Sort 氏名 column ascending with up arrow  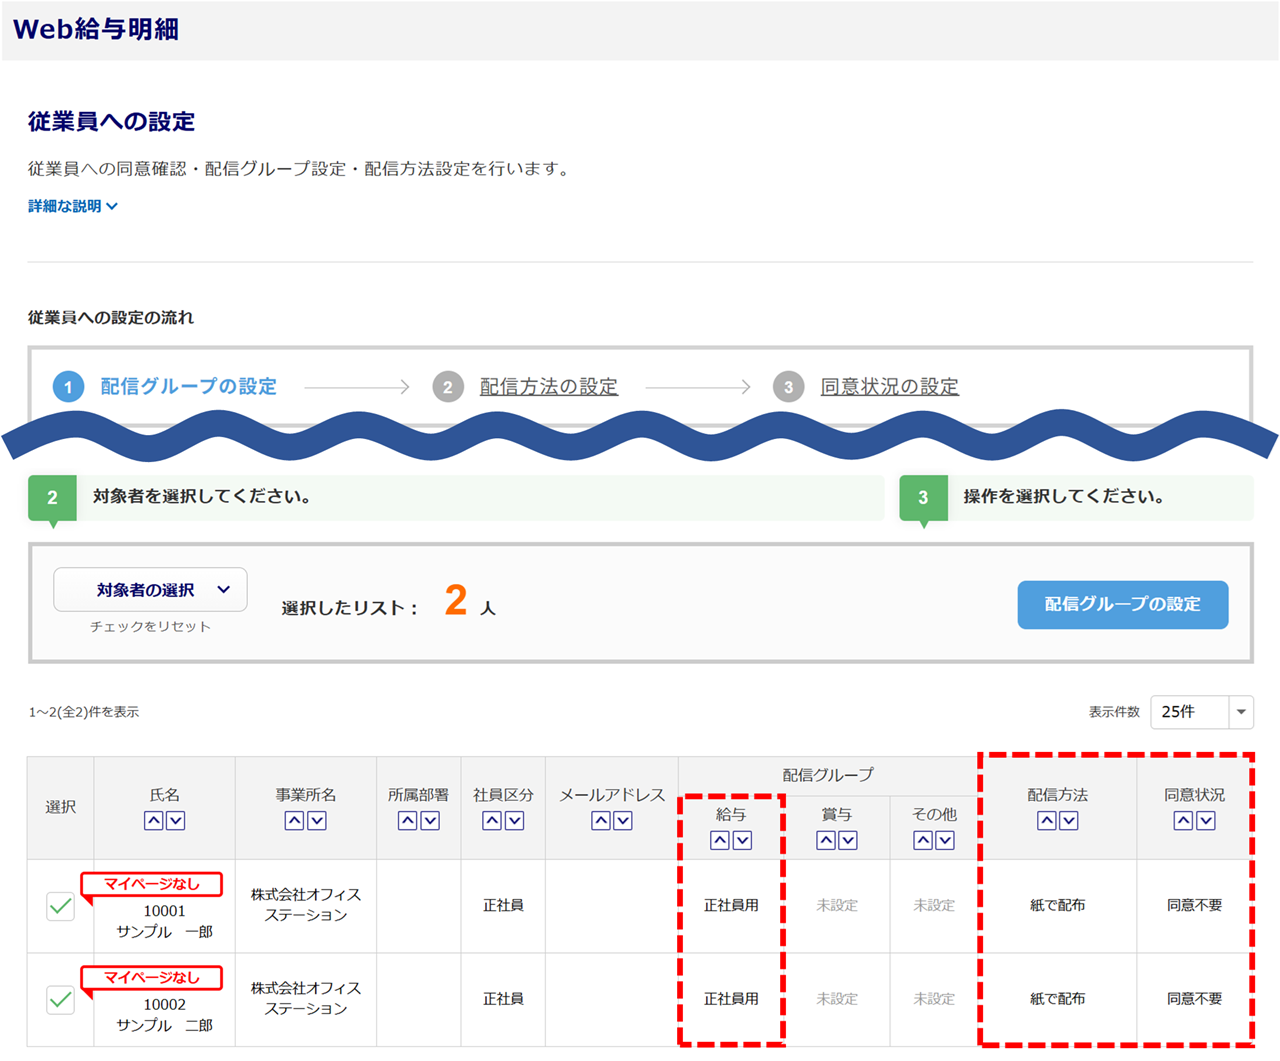153,821
